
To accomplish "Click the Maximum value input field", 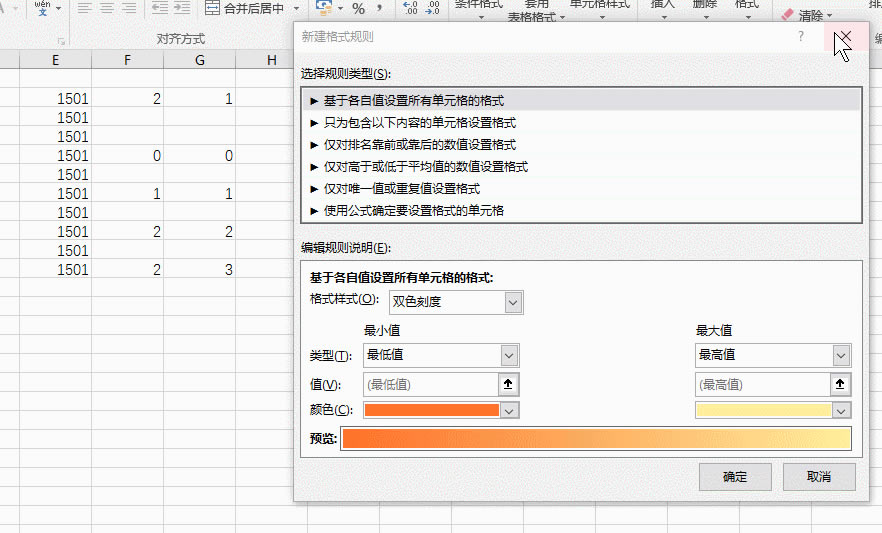I will point(762,385).
